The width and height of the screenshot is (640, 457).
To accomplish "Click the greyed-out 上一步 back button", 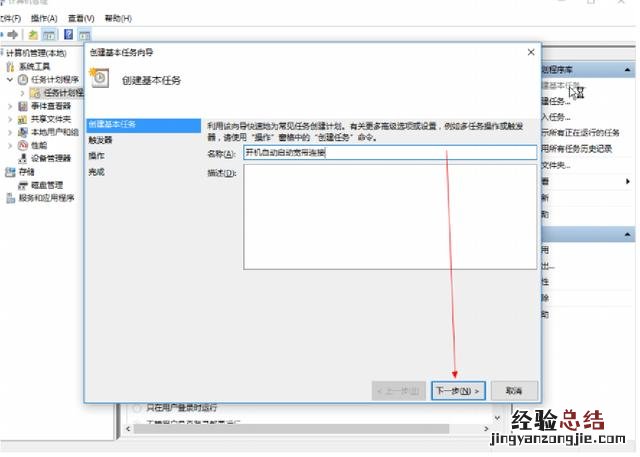I will tap(398, 391).
